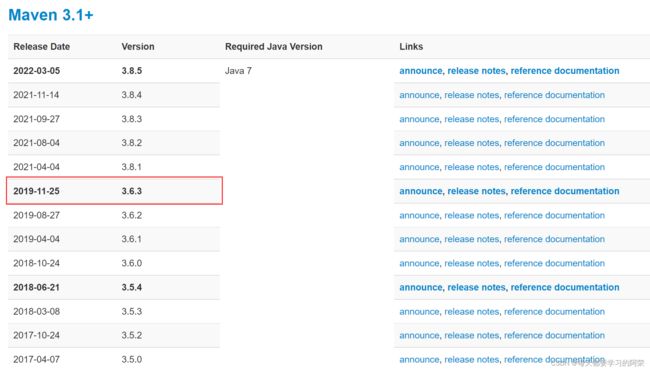The height and width of the screenshot is (370, 650).
Task: Select the release date 2019-11-25
Action: (36, 191)
